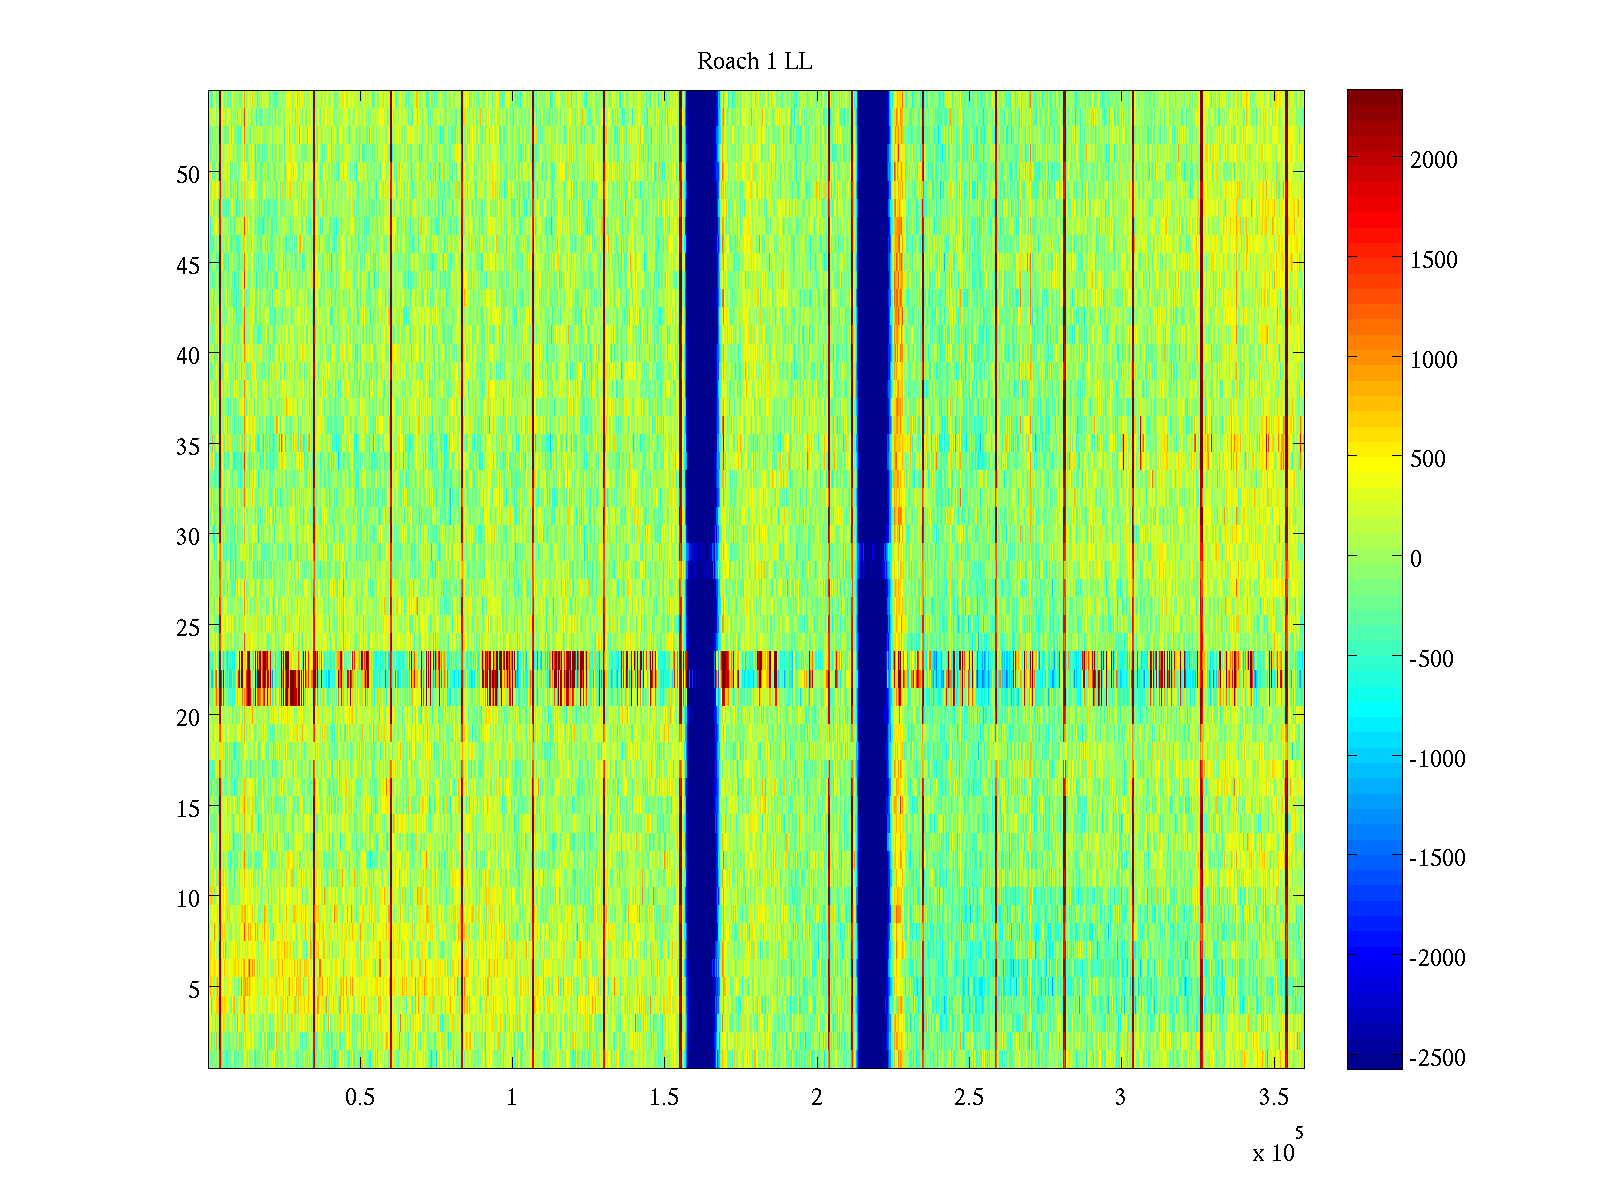This screenshot has width=1600, height=1200.
Task: Click the y-axis tick label 10
Action: (188, 899)
